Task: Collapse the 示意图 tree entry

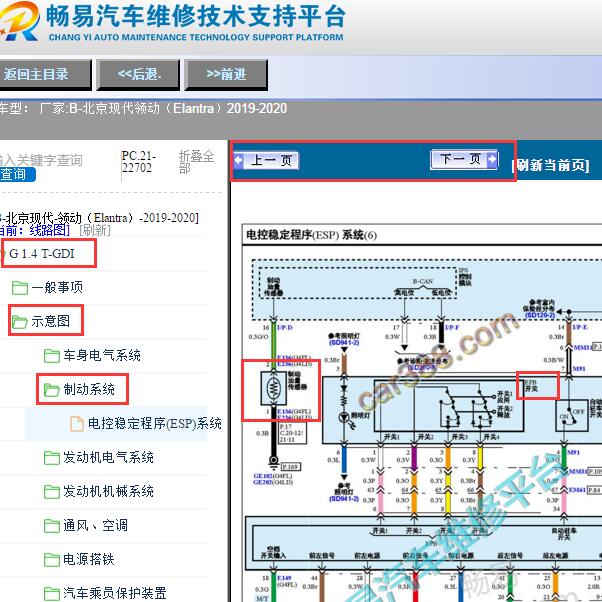Action: point(51,321)
